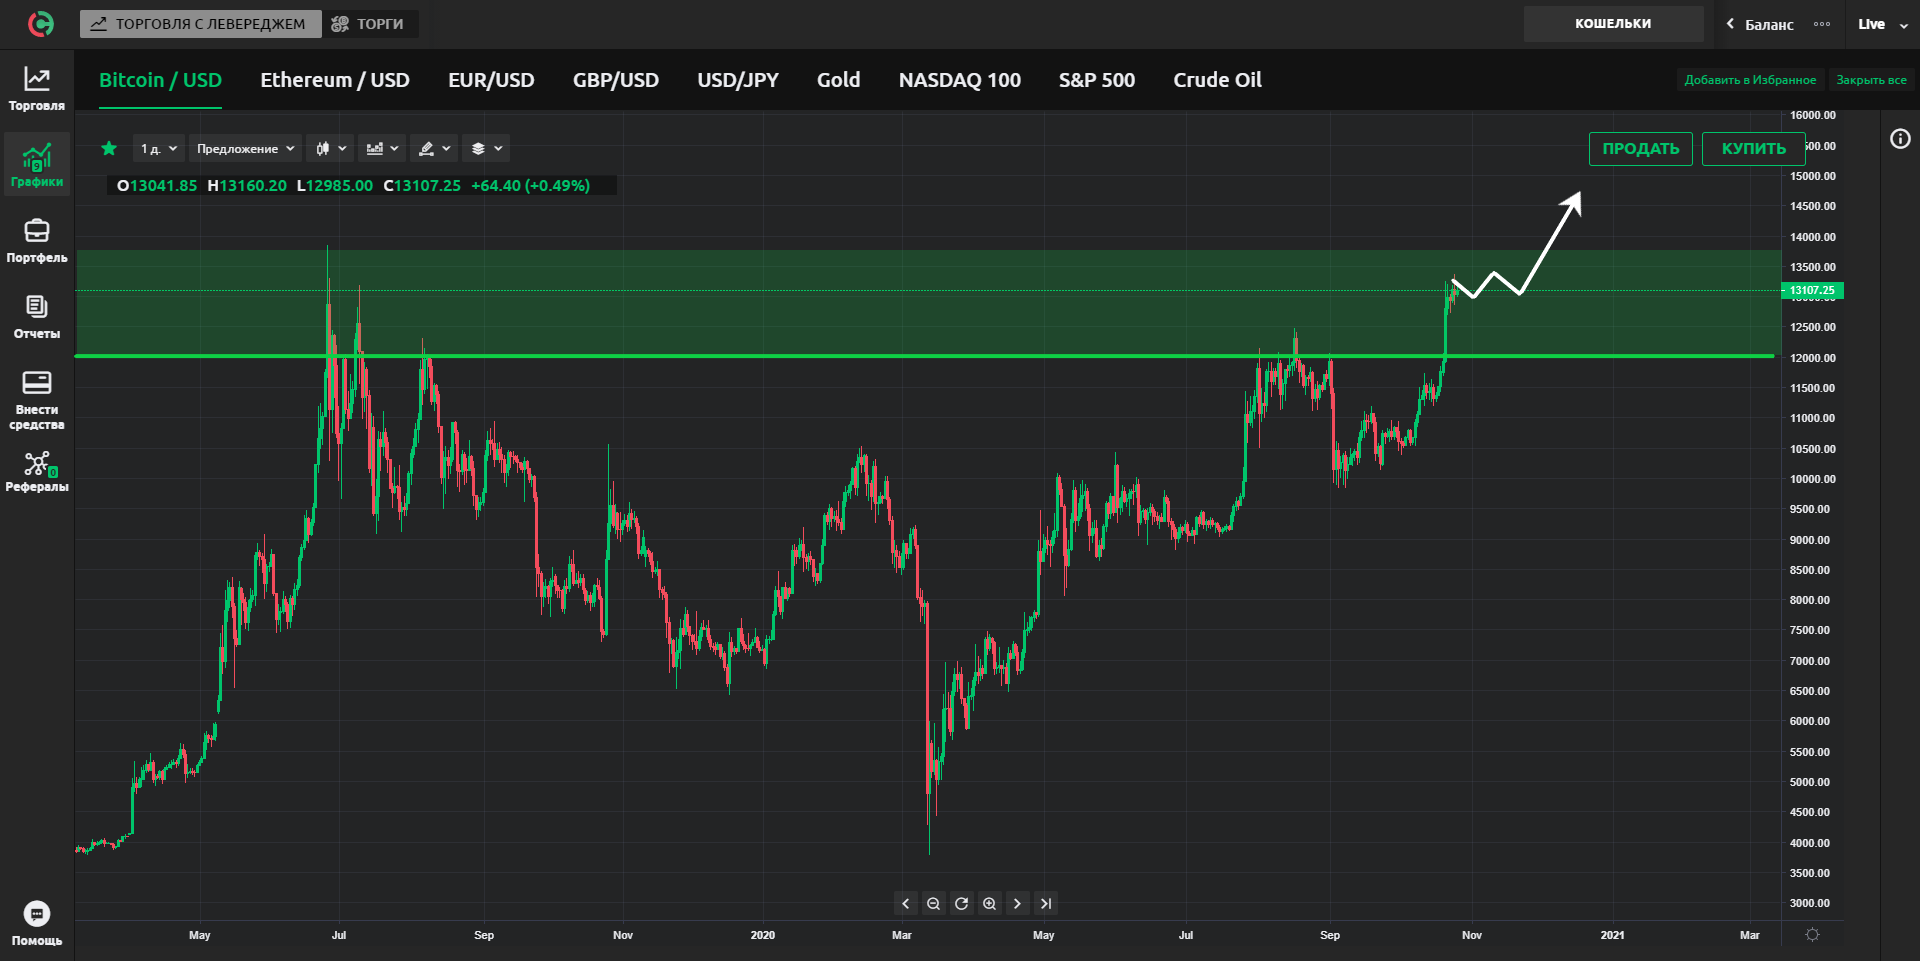Open the drawing tools dropdown
1920x961 pixels.
coord(434,149)
